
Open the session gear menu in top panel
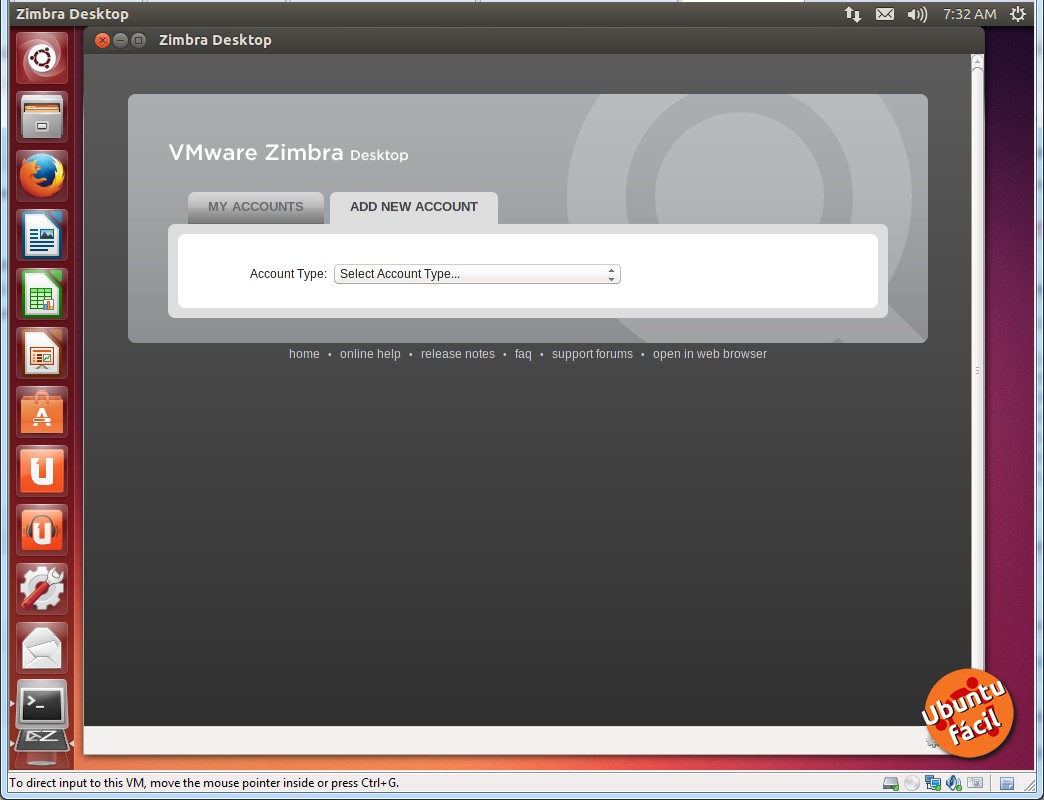click(1018, 14)
